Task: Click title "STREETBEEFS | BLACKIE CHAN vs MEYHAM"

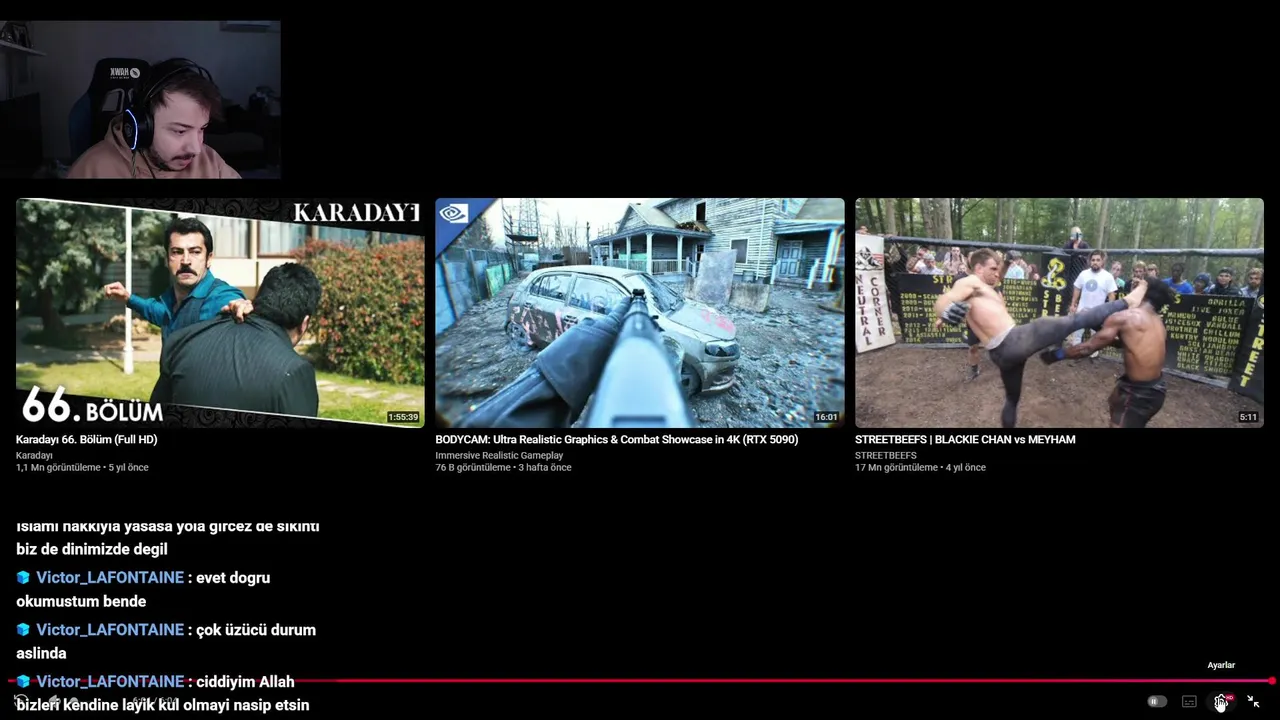Action: point(965,440)
